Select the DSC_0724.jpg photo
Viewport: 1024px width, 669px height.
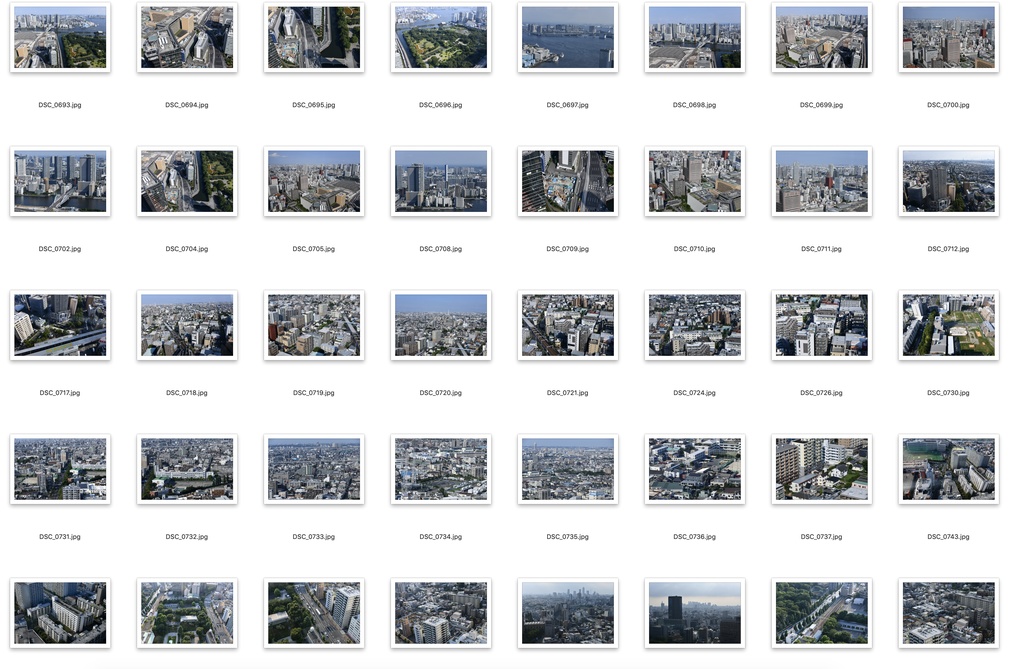(x=694, y=325)
